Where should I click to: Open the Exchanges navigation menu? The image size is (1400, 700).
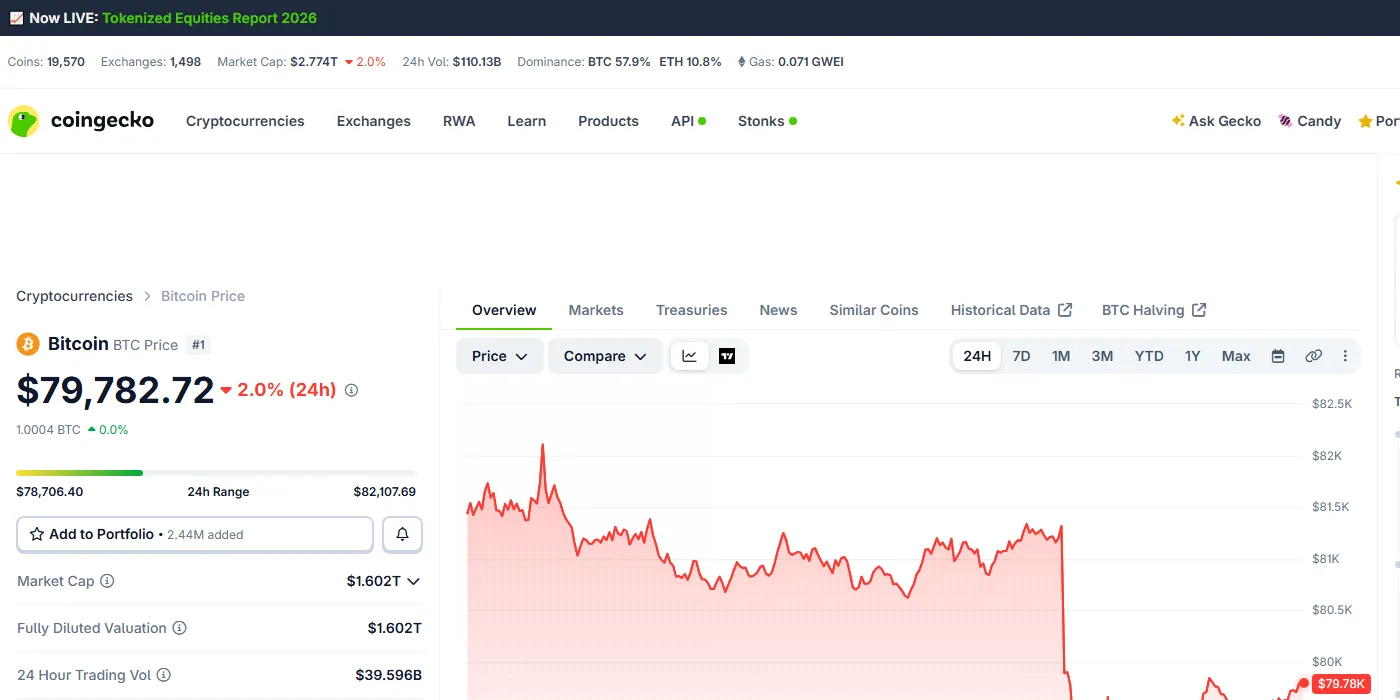[374, 121]
